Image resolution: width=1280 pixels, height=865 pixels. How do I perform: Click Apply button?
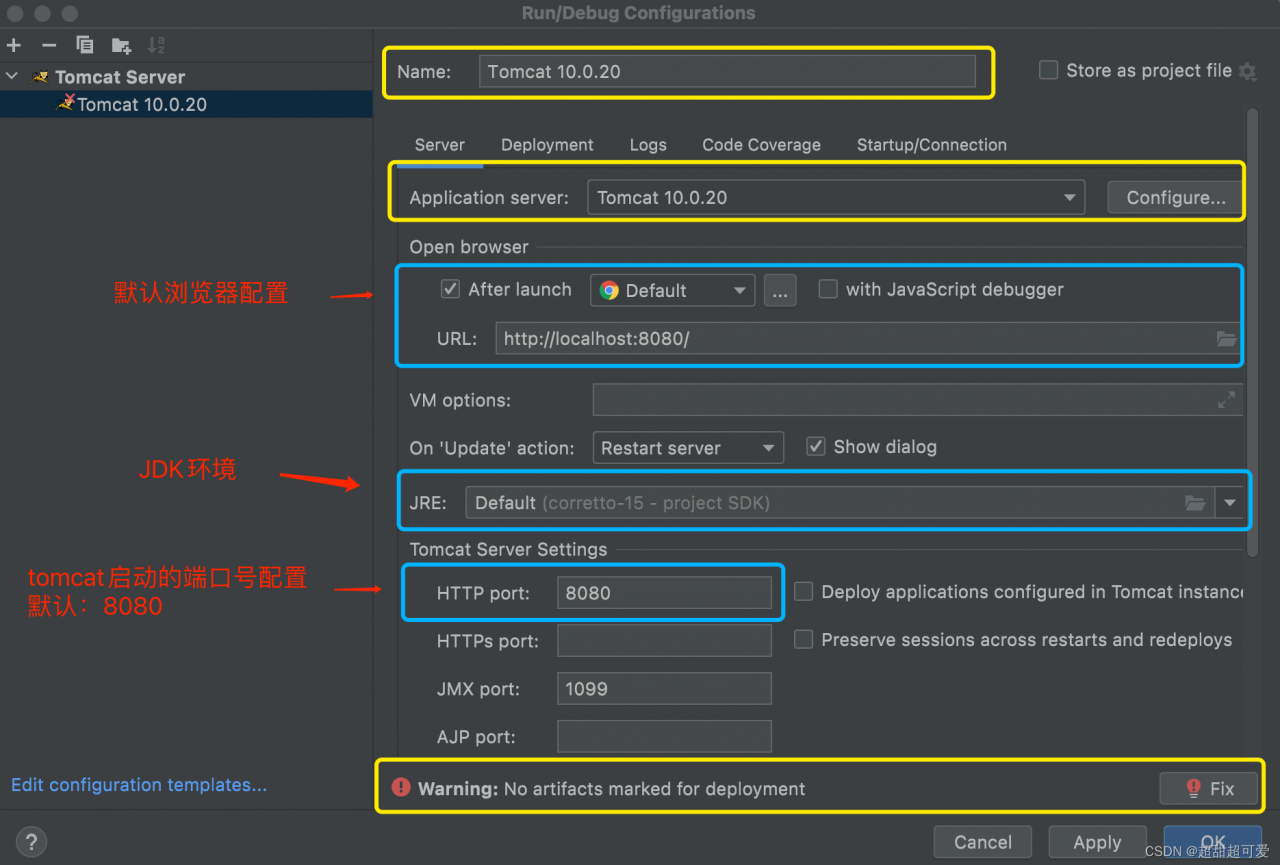1097,842
